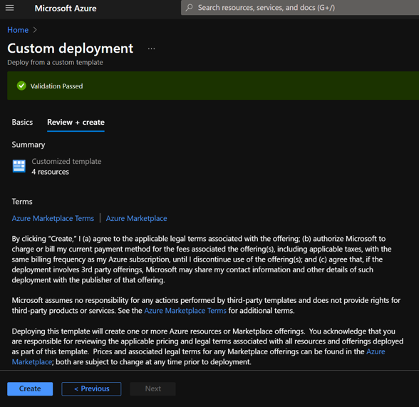The height and width of the screenshot is (407, 419).
Task: Click the Custom deployment page title
Action: pos(70,49)
